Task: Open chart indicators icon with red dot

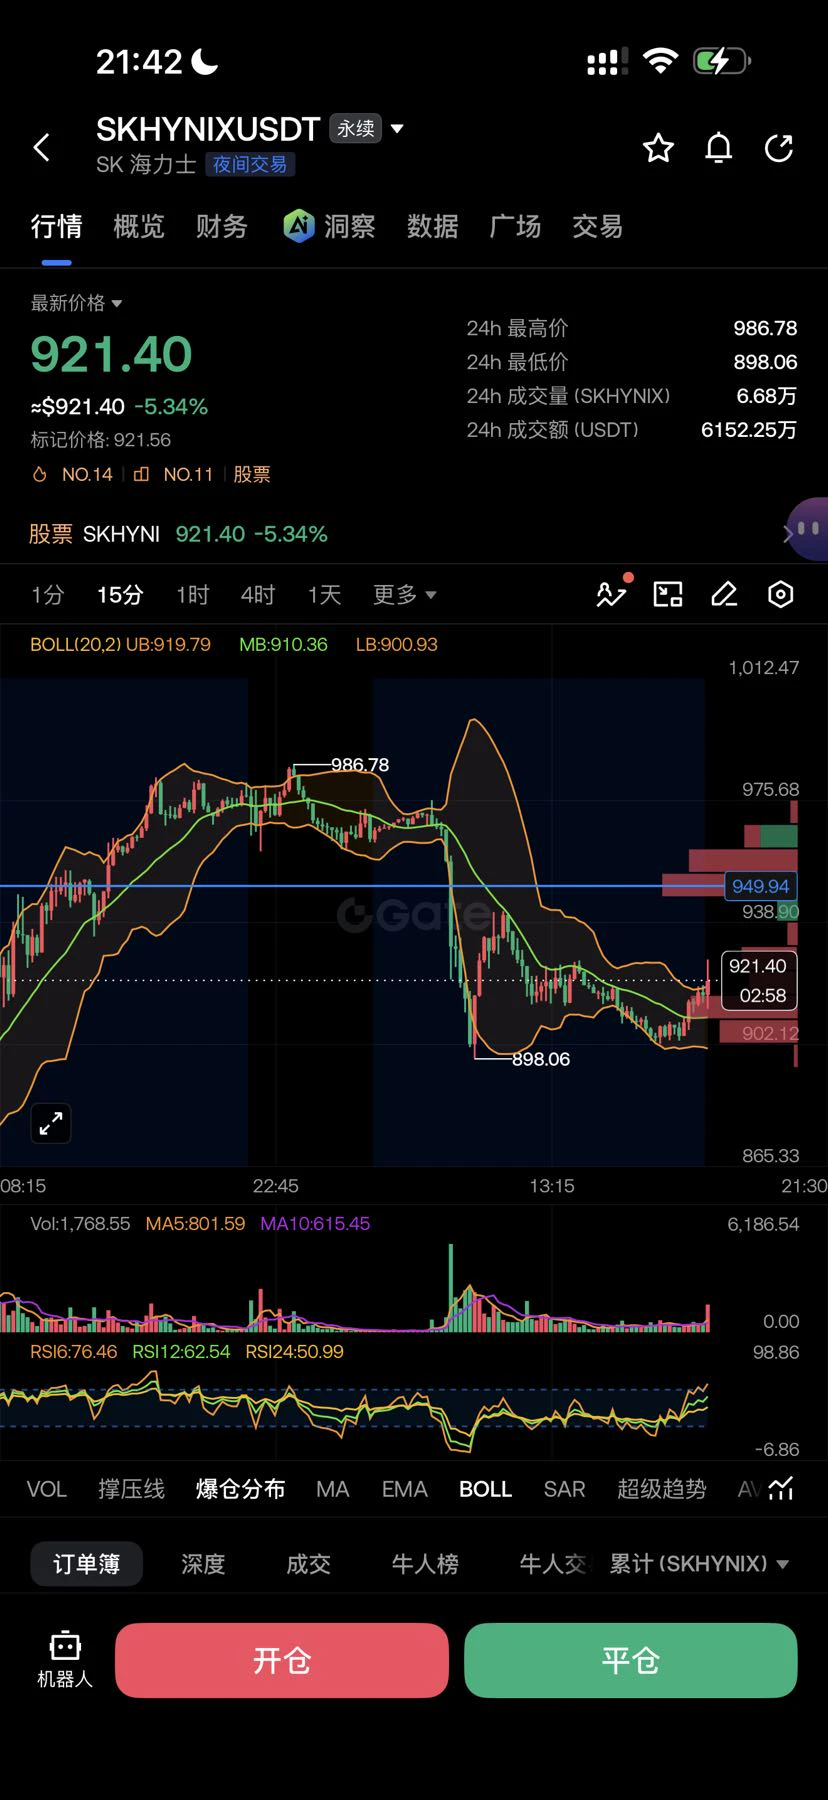Action: tap(611, 594)
